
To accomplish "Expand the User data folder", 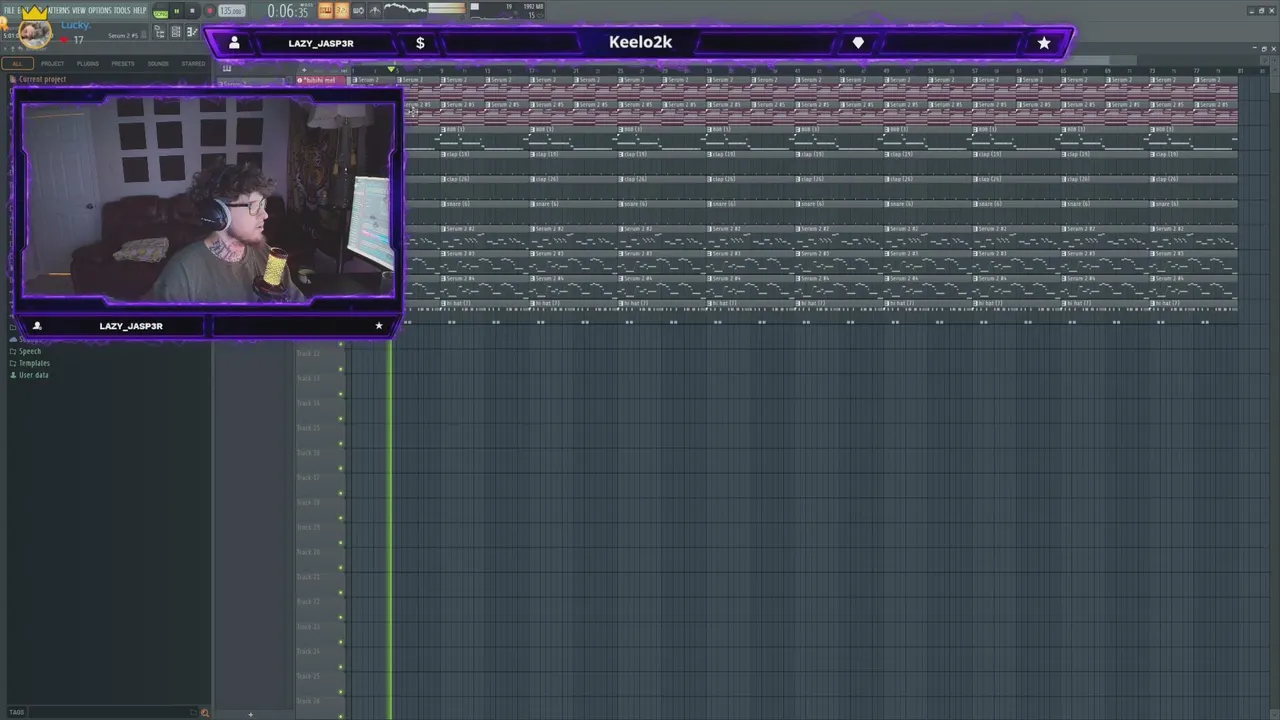I will 30,375.
